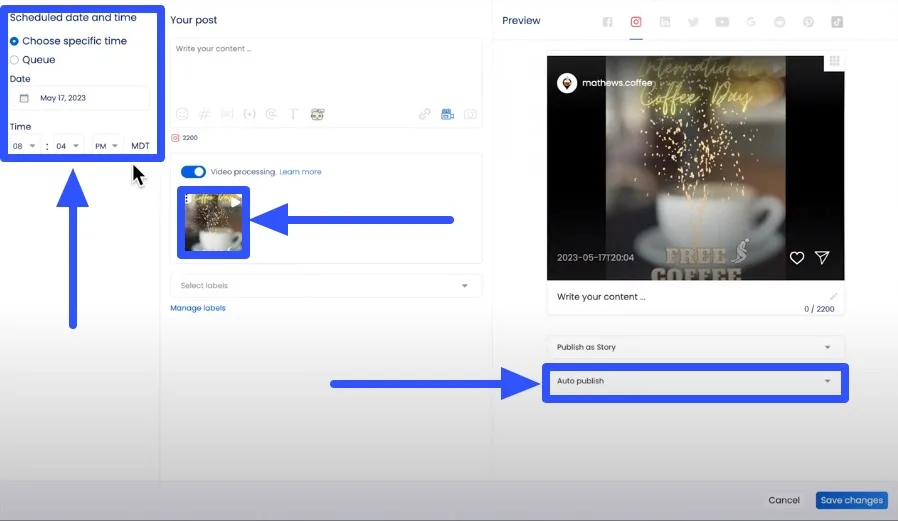Click the heart icon on preview
898x521 pixels.
[x=797, y=258]
